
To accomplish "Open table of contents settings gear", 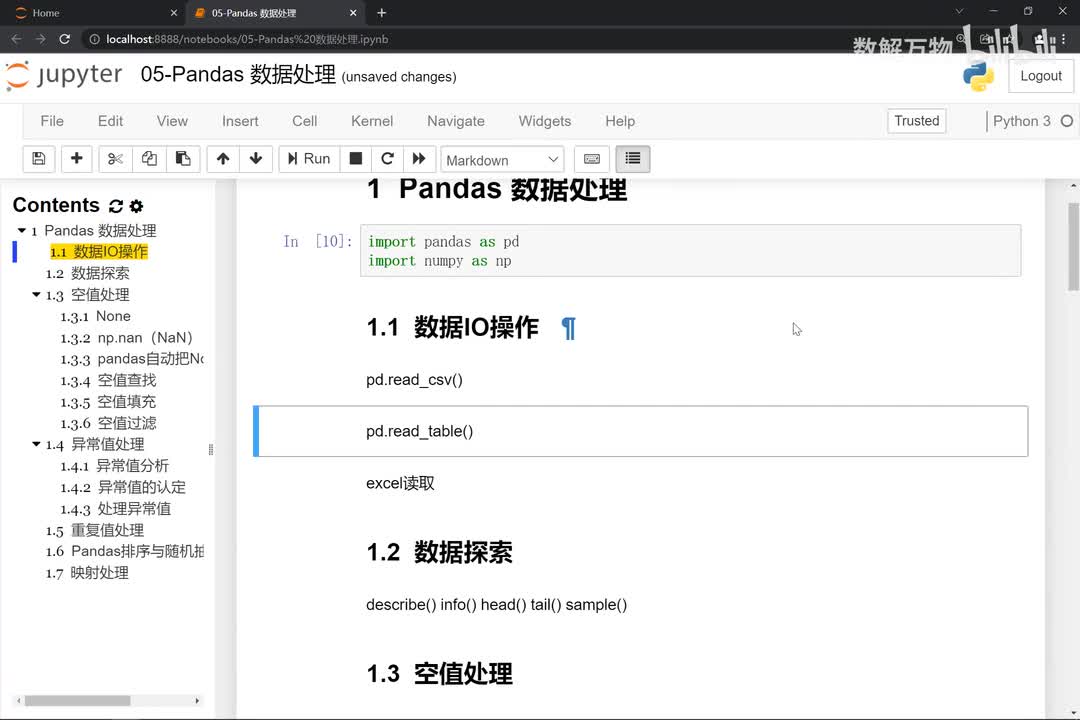I will pos(136,206).
